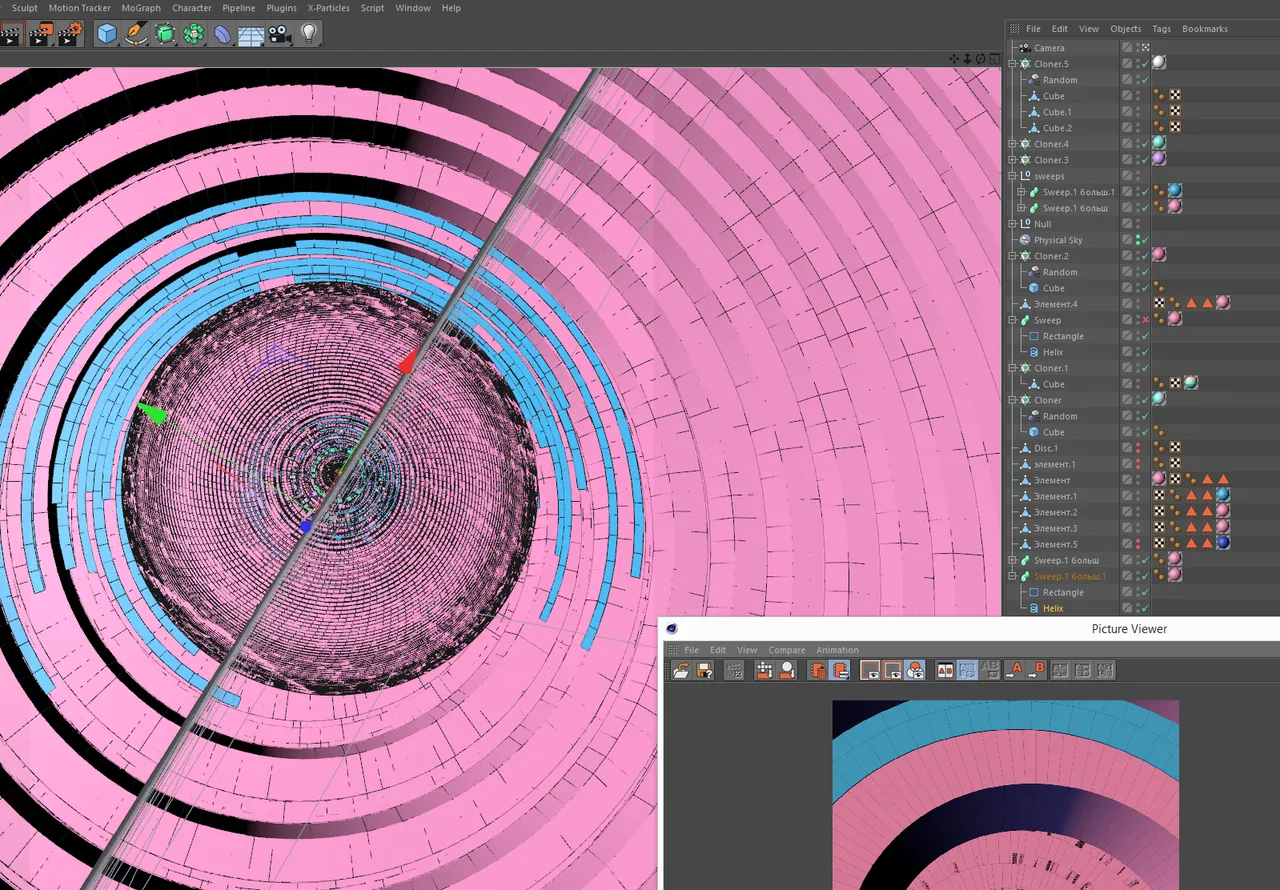
Task: Click the viewport rotate-view icon
Action: pyautogui.click(x=981, y=58)
